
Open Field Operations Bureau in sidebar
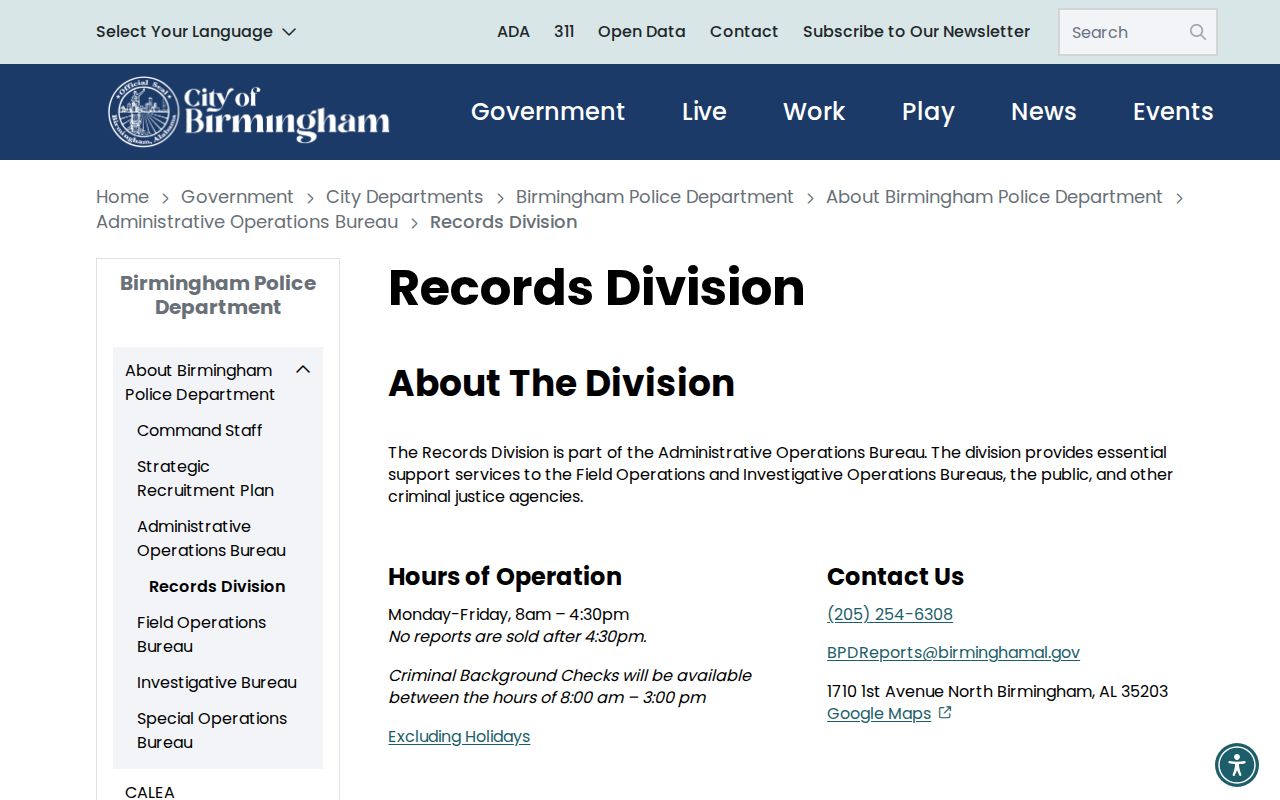(x=201, y=634)
